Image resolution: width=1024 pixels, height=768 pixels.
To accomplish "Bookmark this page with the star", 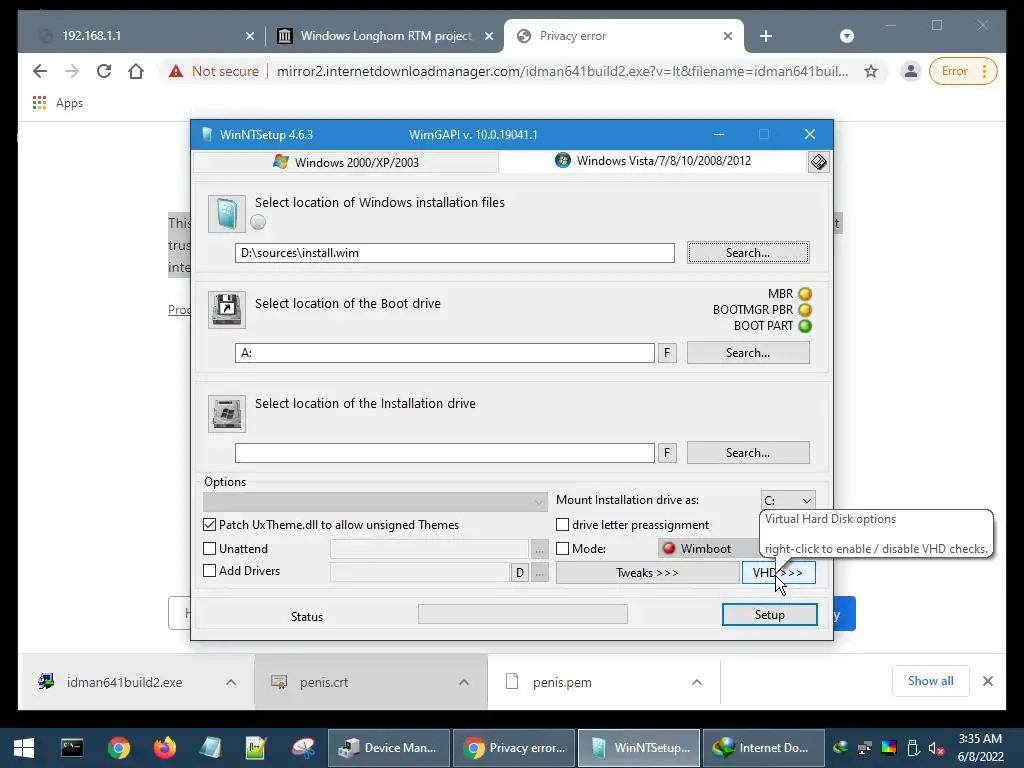I will click(871, 71).
